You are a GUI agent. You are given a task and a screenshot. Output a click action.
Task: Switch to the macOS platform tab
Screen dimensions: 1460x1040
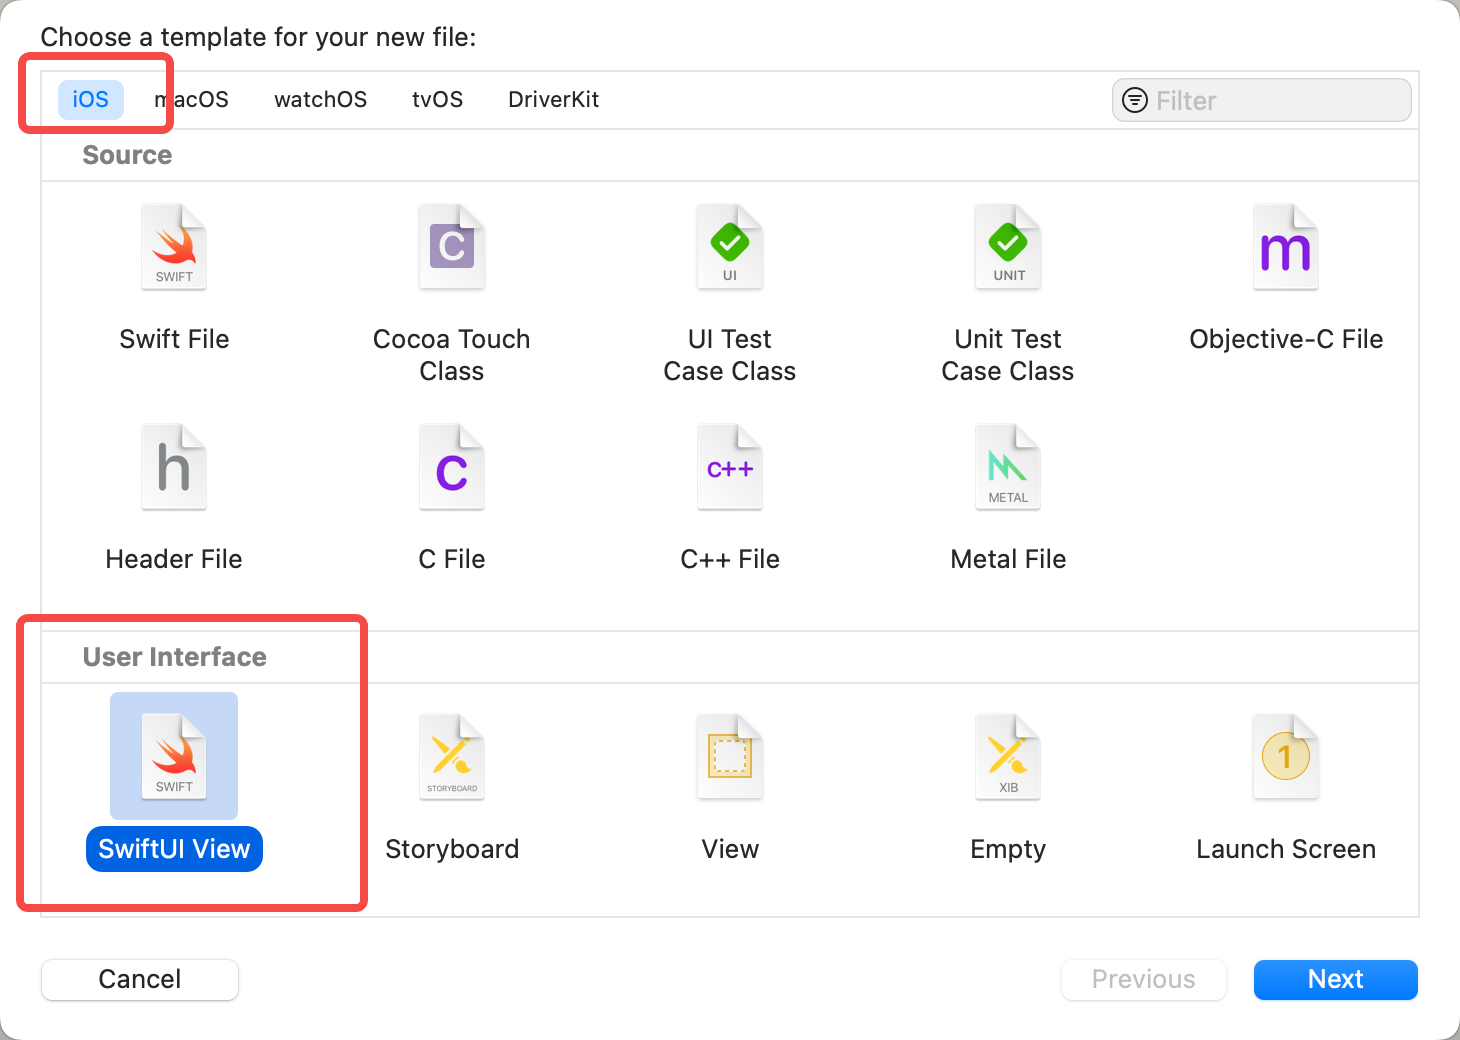pyautogui.click(x=192, y=100)
